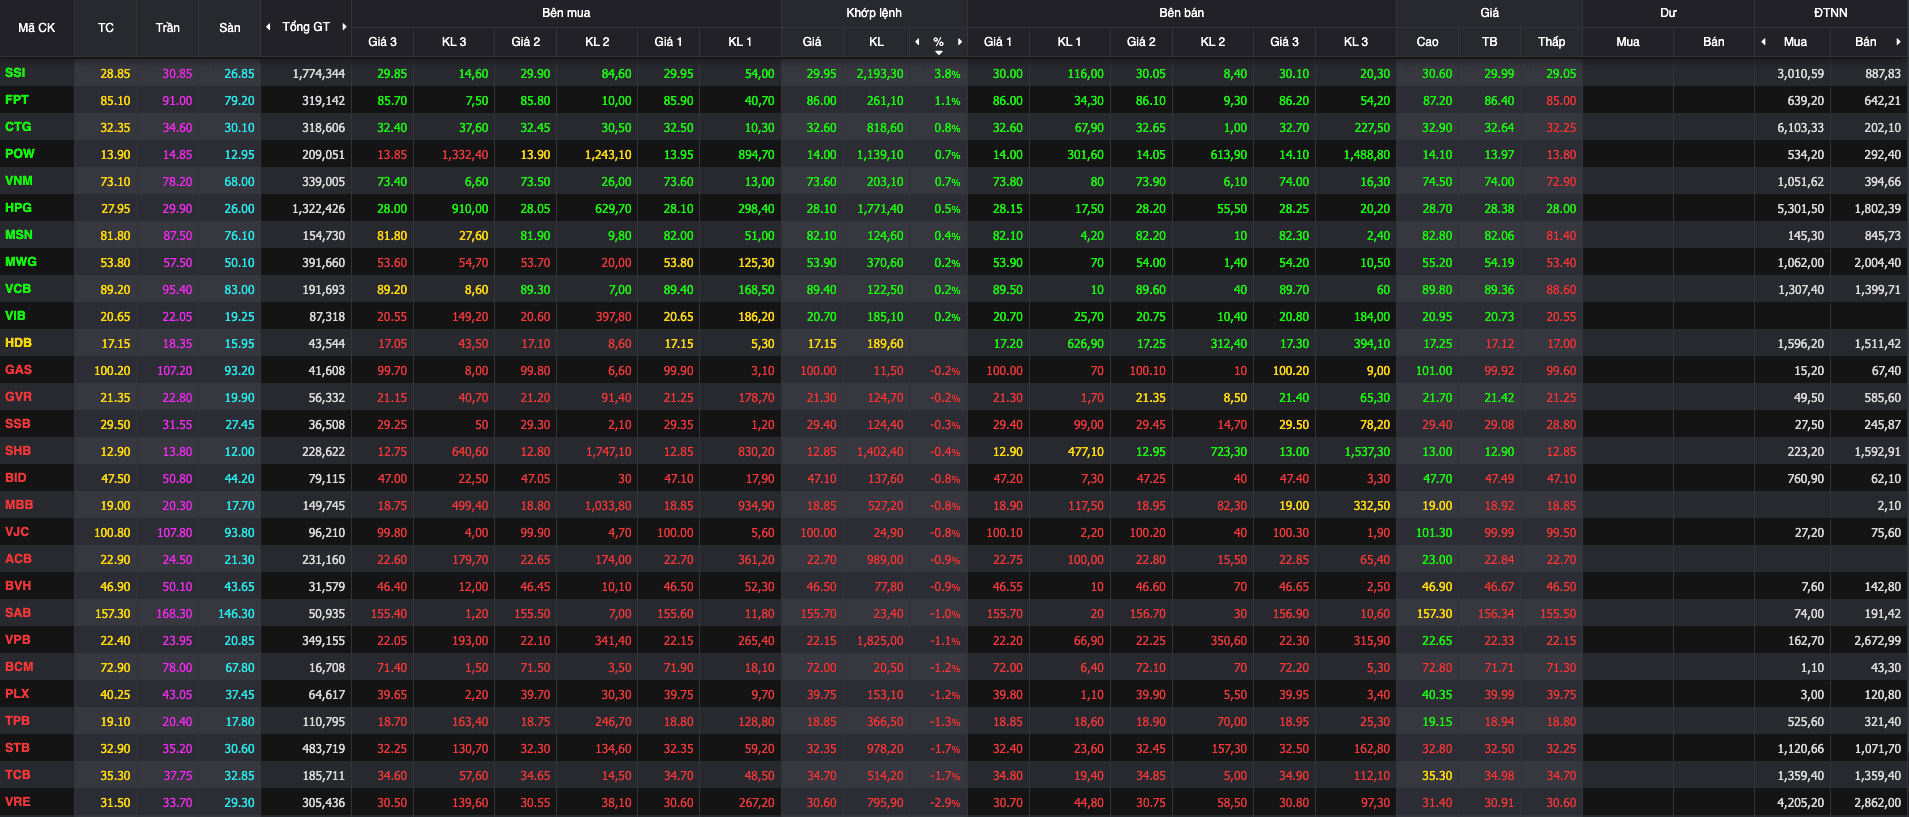Click the Bán sub-header under Dư

tap(1714, 42)
